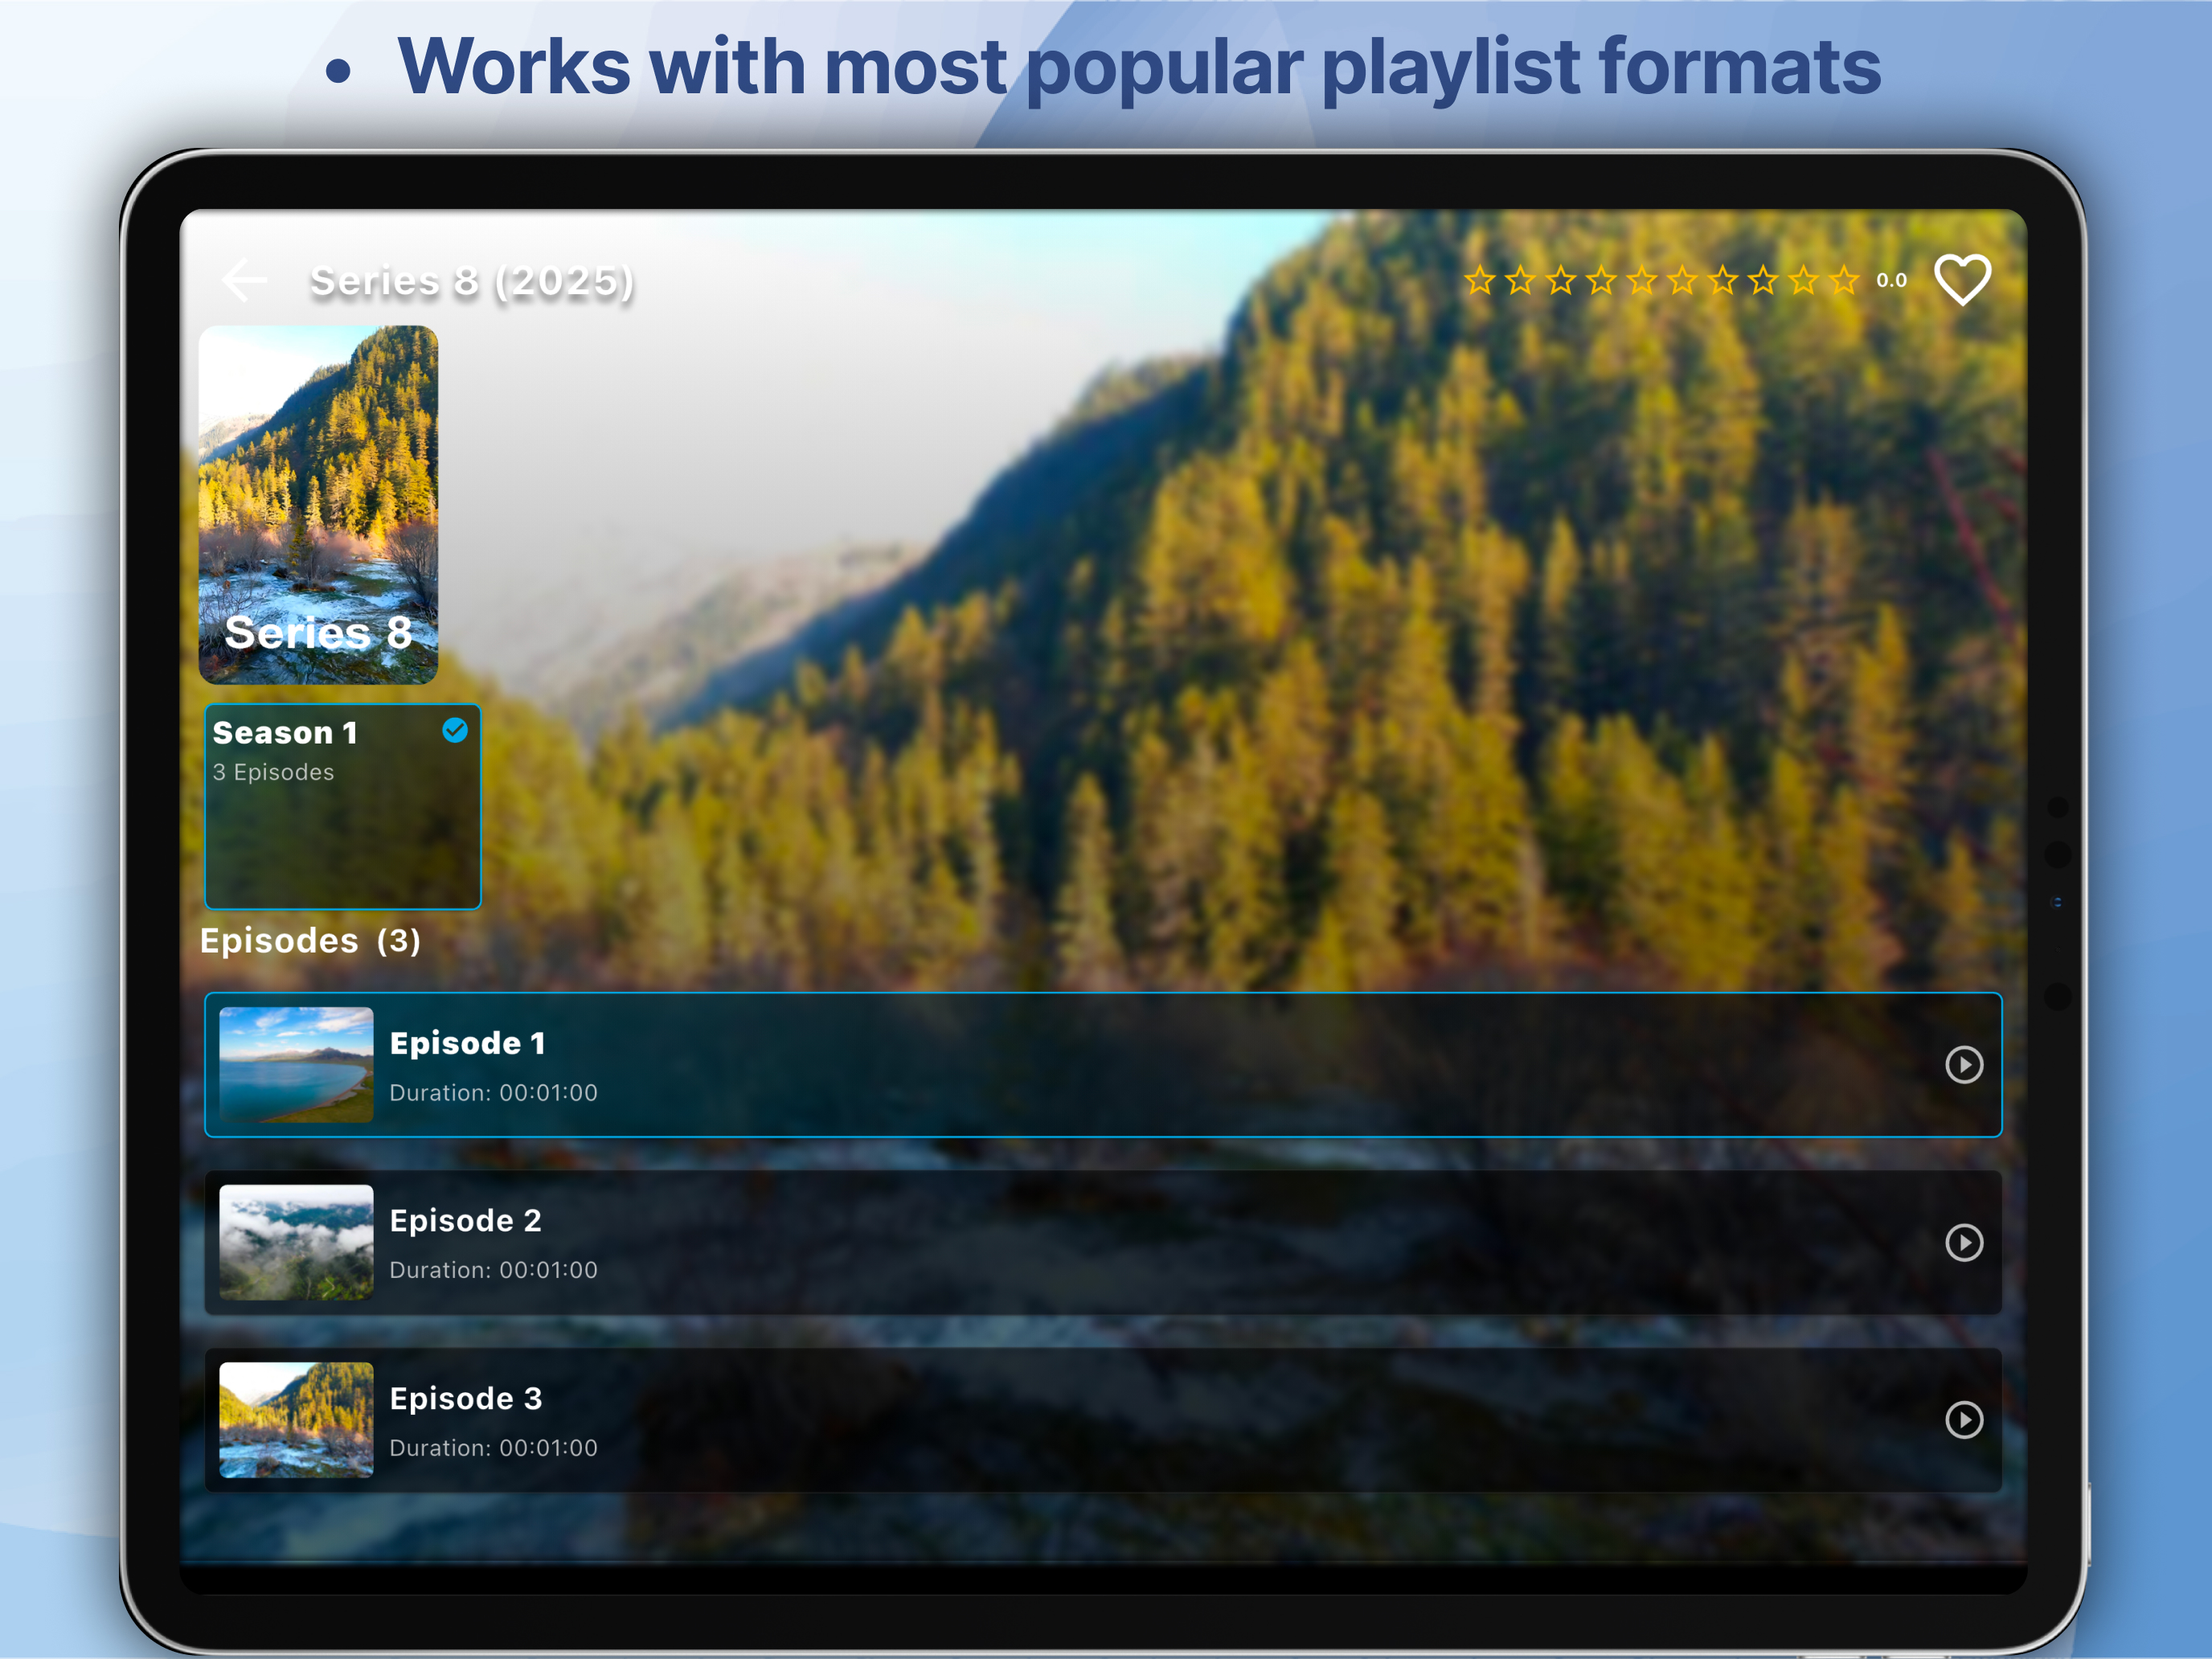
Task: Play Episode 3 using its play icon
Action: [x=1964, y=1420]
